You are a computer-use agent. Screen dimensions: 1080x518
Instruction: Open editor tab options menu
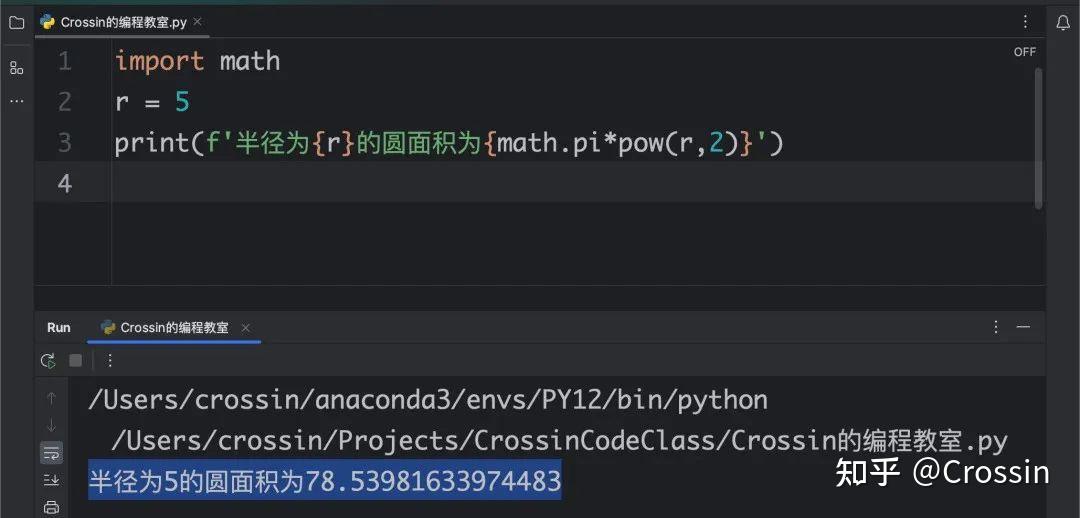(x=1026, y=22)
